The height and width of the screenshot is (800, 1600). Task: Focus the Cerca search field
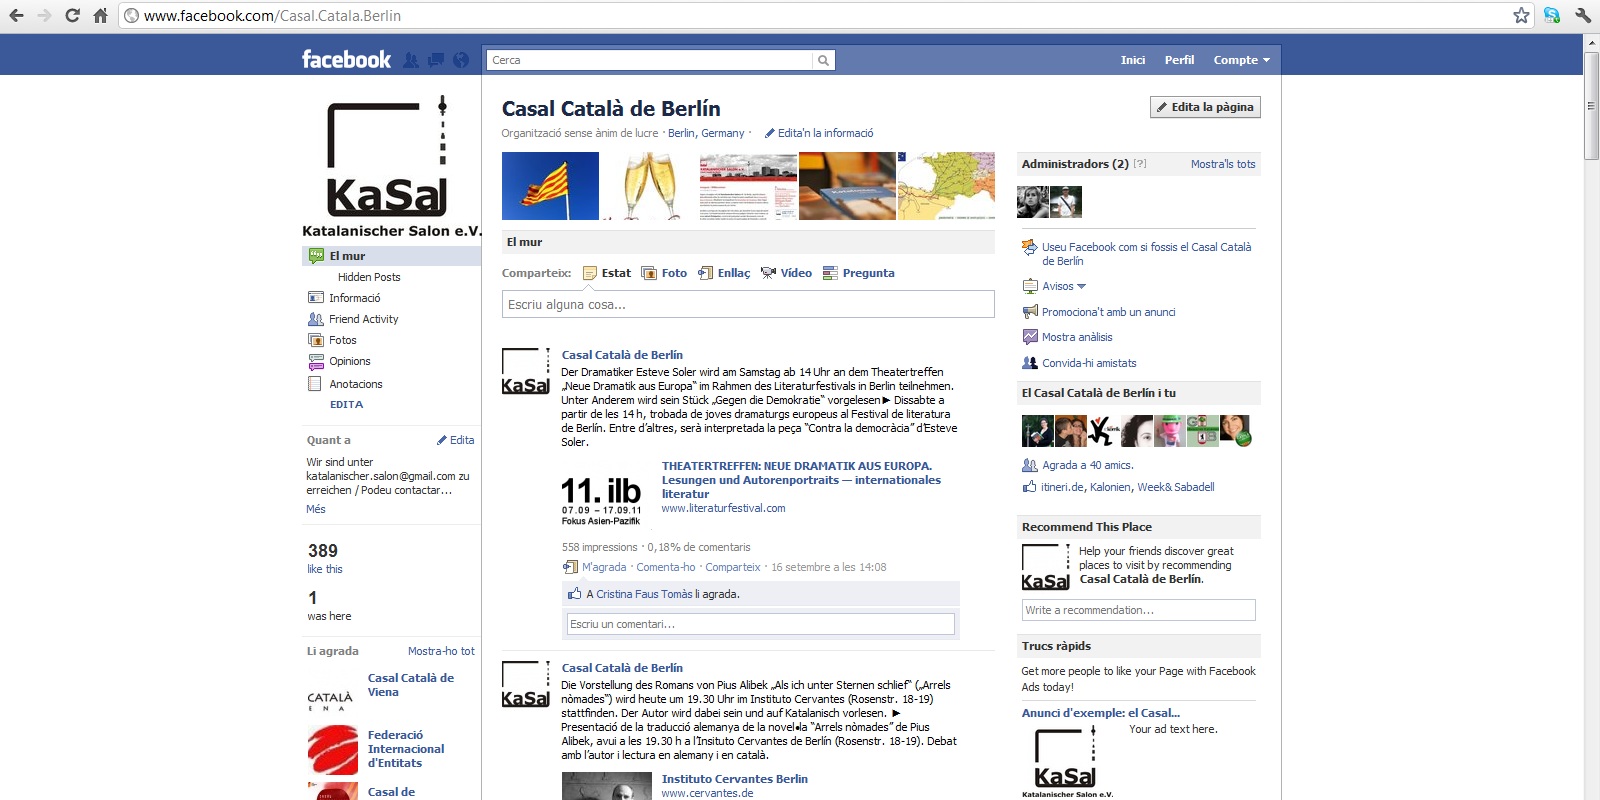click(650, 60)
